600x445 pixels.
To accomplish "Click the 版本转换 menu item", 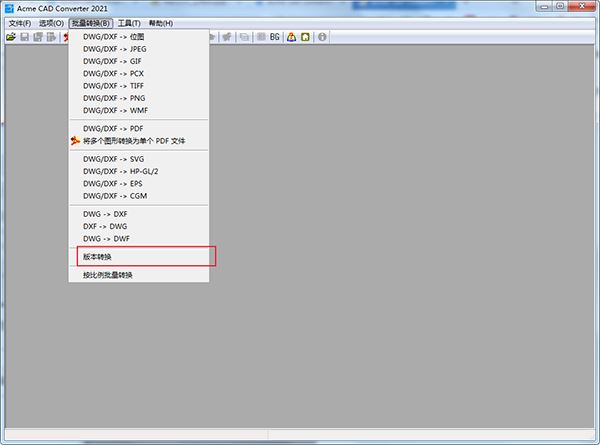I will point(139,257).
